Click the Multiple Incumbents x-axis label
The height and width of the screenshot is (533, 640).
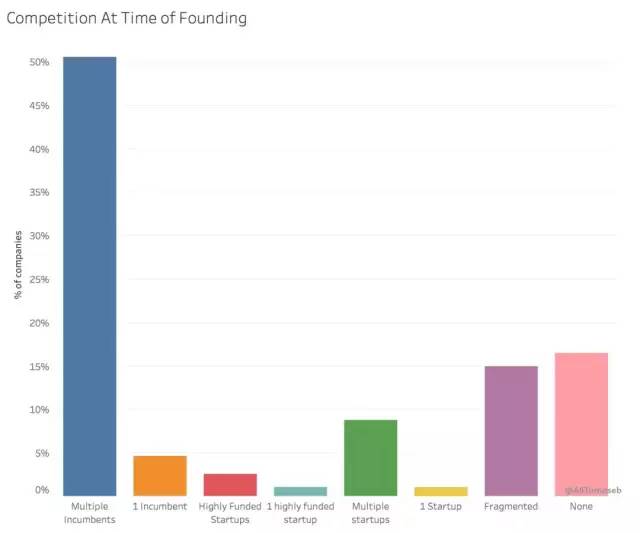[90, 512]
